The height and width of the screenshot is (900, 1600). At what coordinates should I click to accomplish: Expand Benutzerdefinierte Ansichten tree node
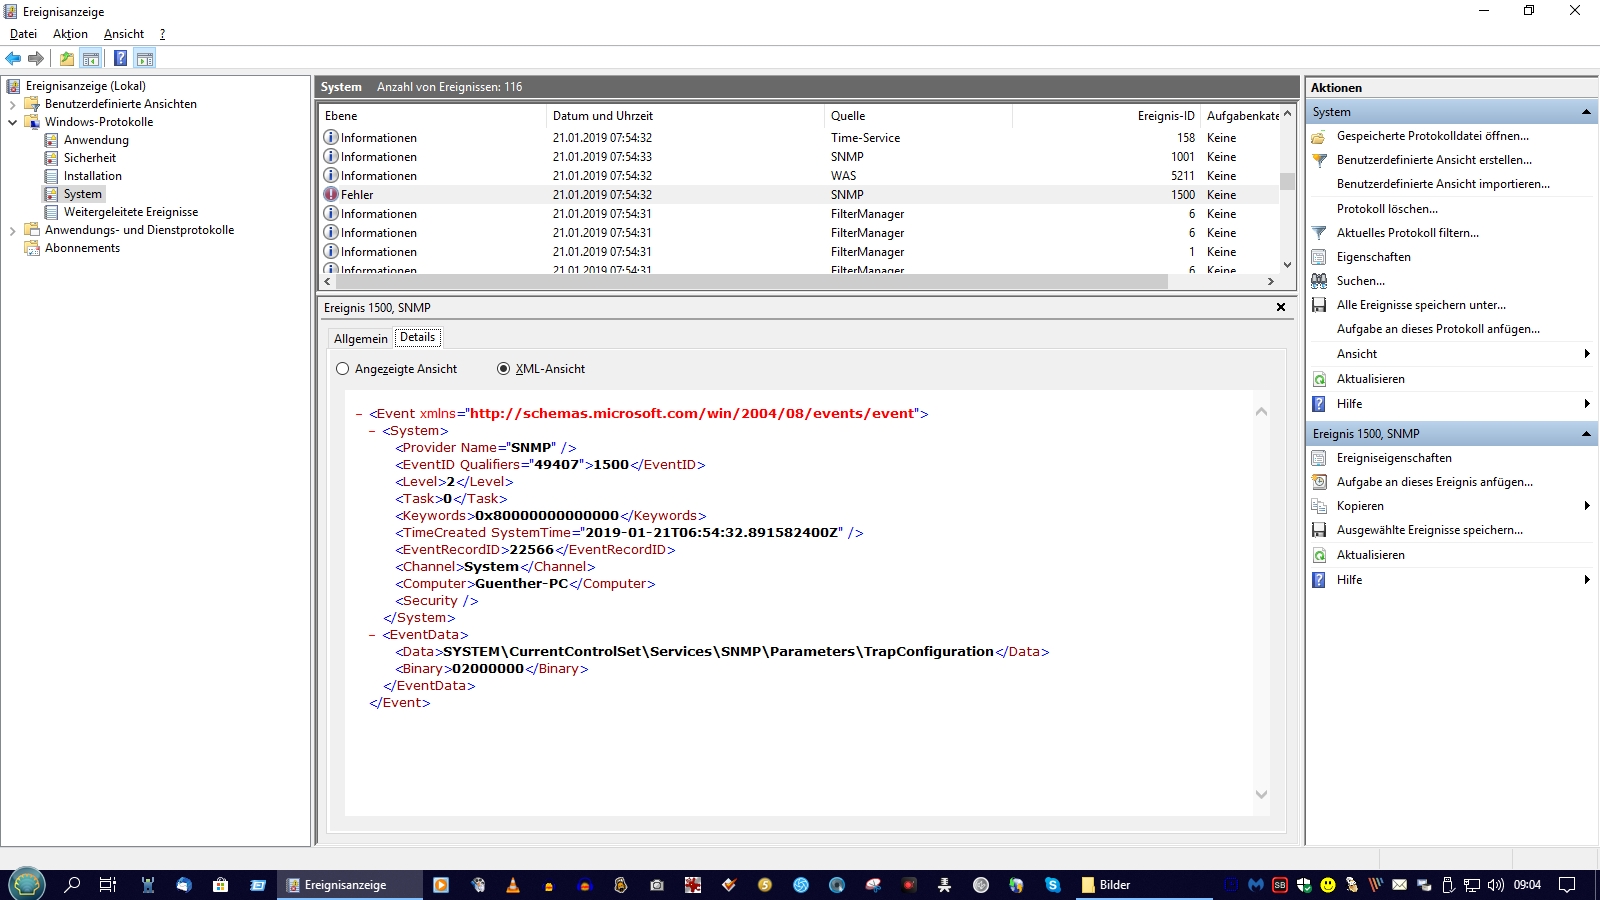tap(12, 104)
